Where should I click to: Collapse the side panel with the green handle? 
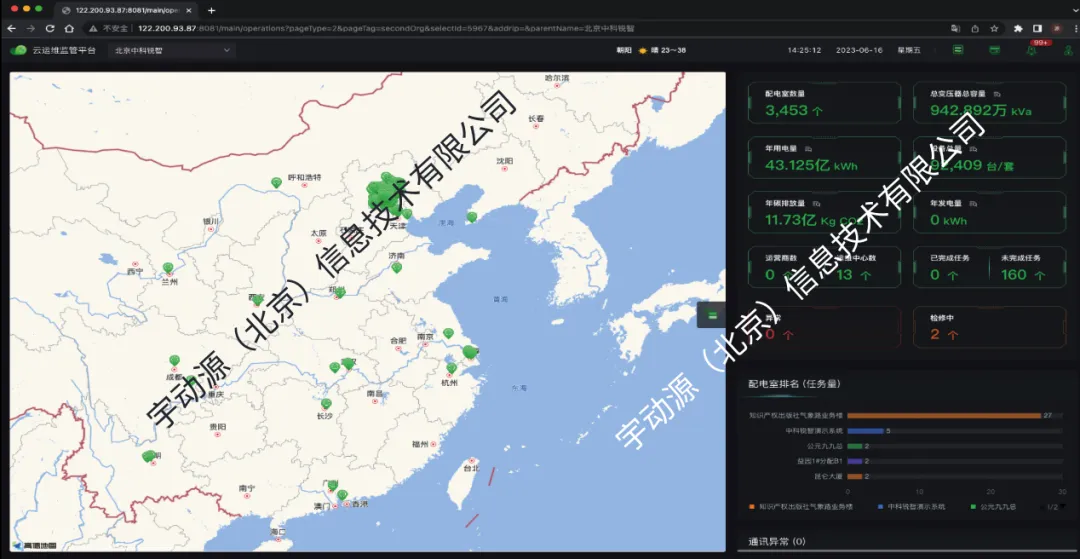point(712,314)
